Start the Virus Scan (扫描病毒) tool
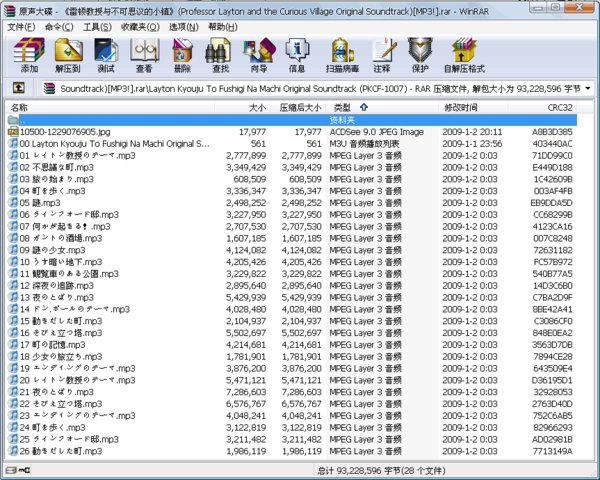The image size is (600, 480). tap(342, 55)
